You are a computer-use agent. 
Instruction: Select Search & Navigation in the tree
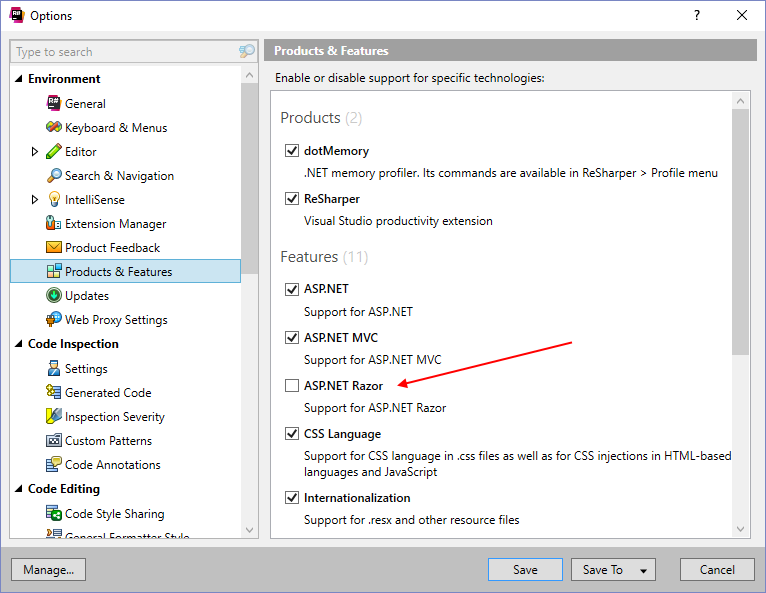[x=119, y=175]
